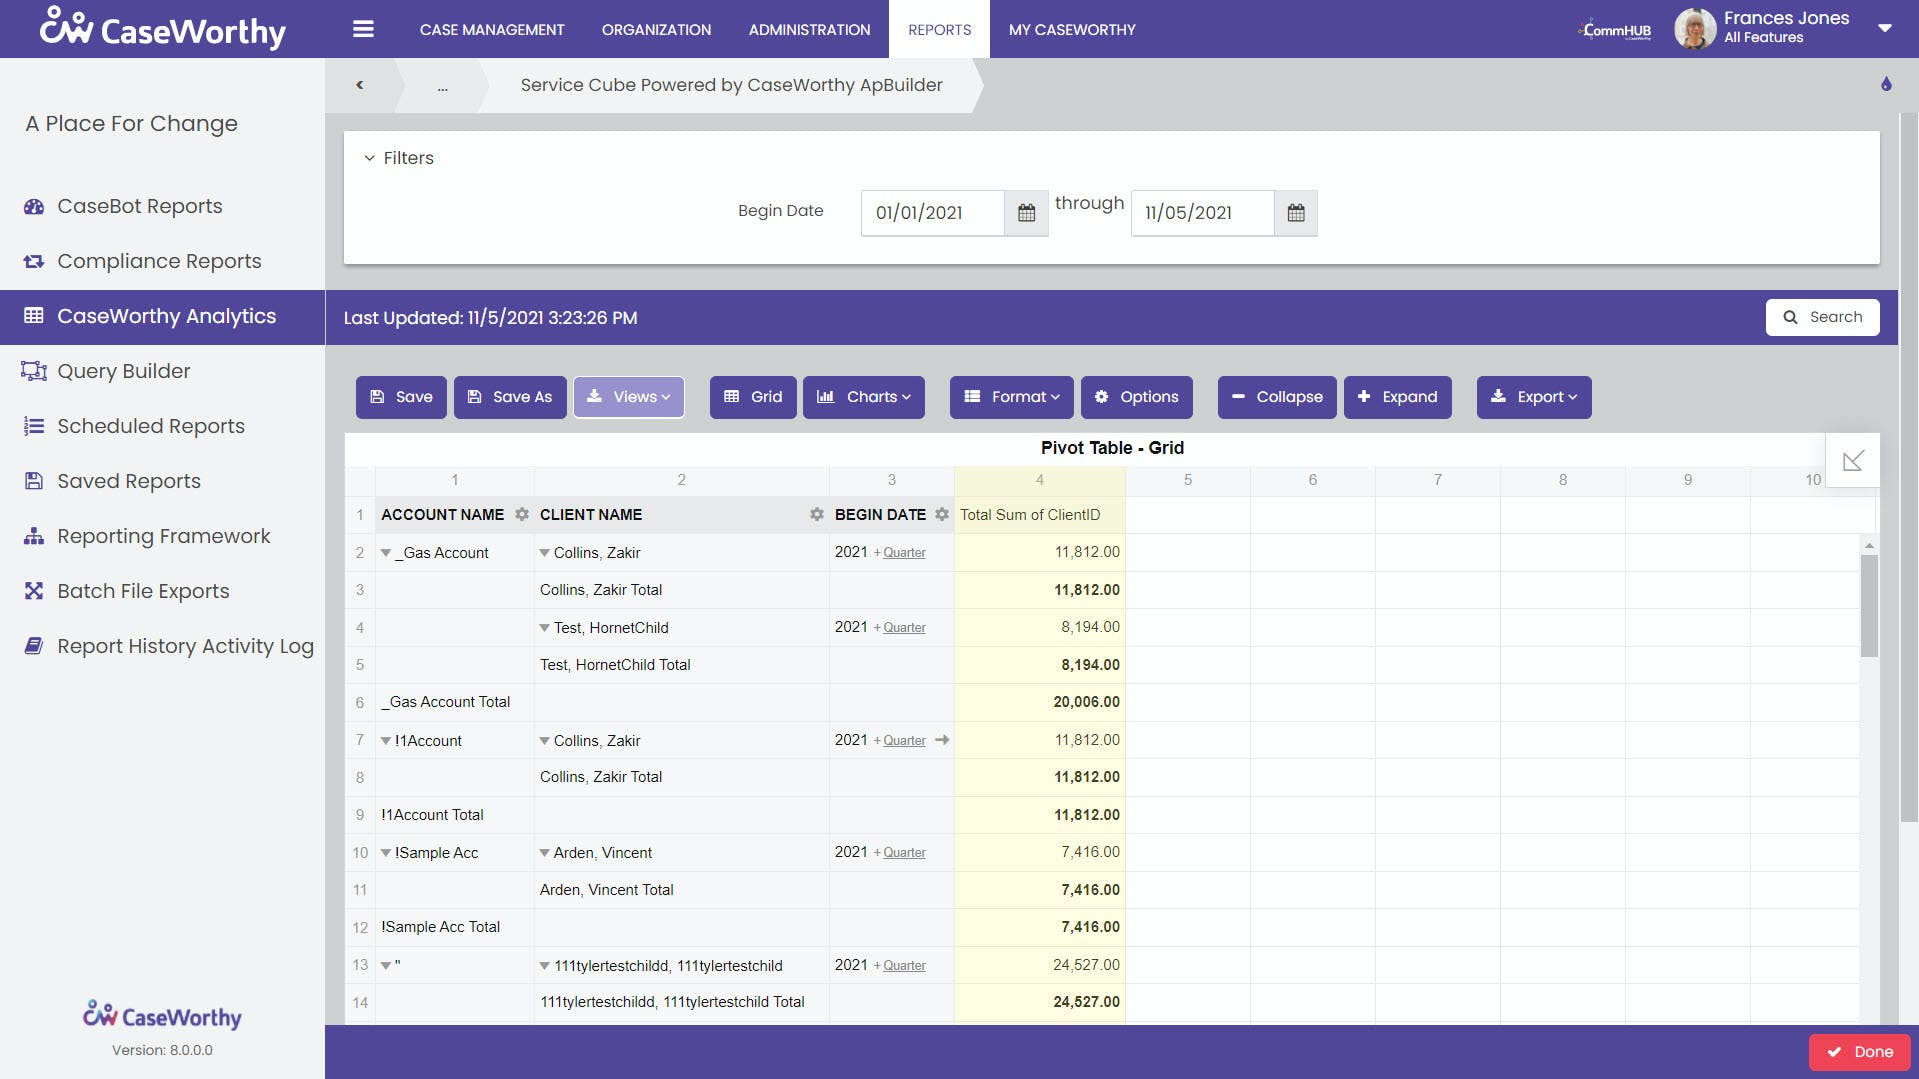
Task: Collapse all pivot rows
Action: coord(1277,397)
